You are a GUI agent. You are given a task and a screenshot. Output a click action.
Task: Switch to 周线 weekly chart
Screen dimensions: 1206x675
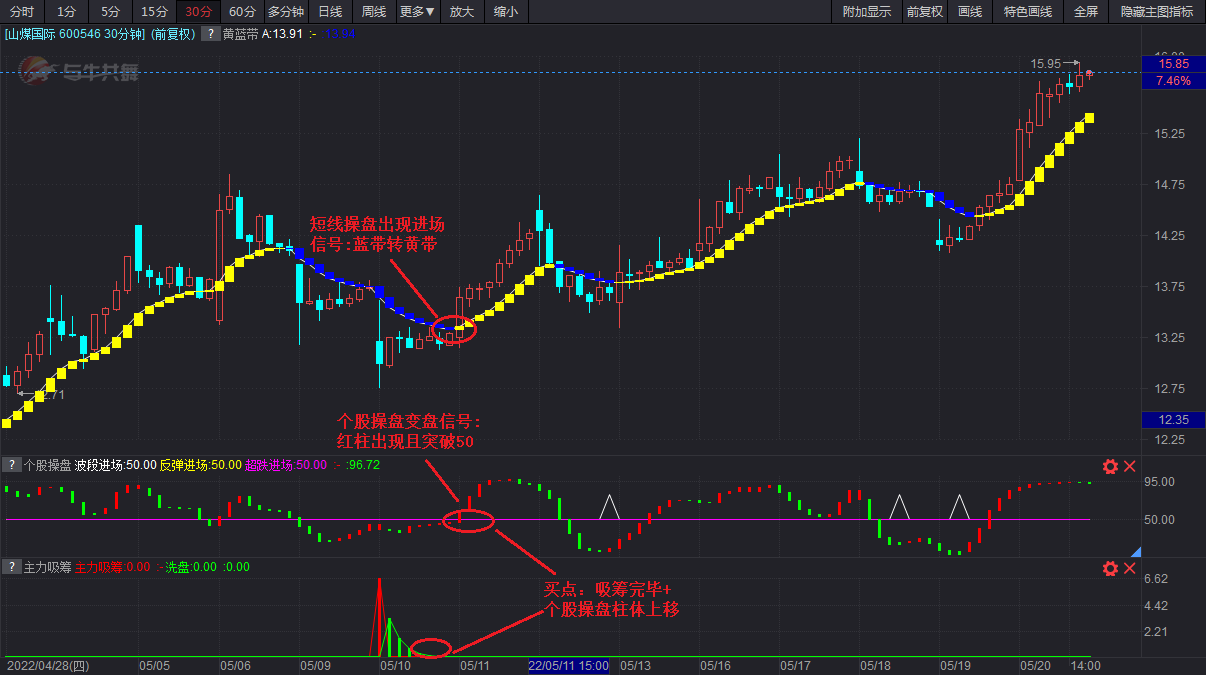coord(373,12)
